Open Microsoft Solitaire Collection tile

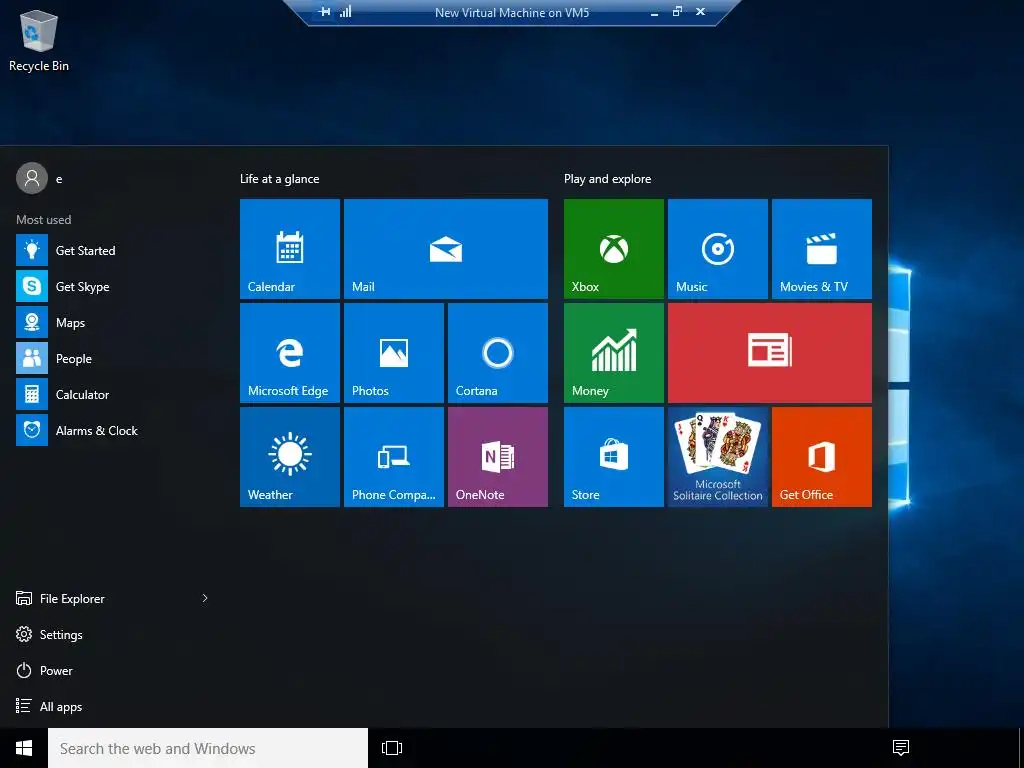point(718,456)
